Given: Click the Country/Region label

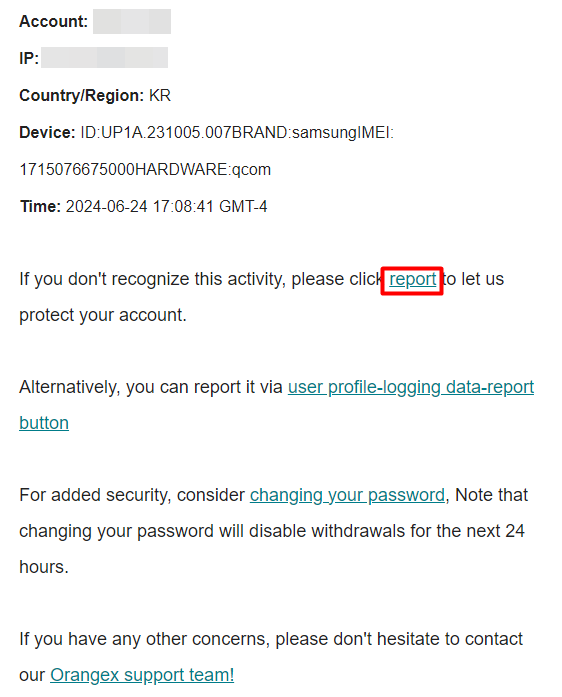Looking at the screenshot, I should point(81,96).
